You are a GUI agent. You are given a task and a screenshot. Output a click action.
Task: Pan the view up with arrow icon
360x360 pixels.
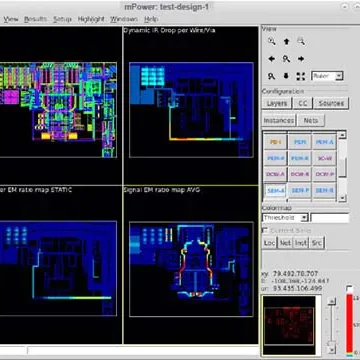pyautogui.click(x=286, y=41)
